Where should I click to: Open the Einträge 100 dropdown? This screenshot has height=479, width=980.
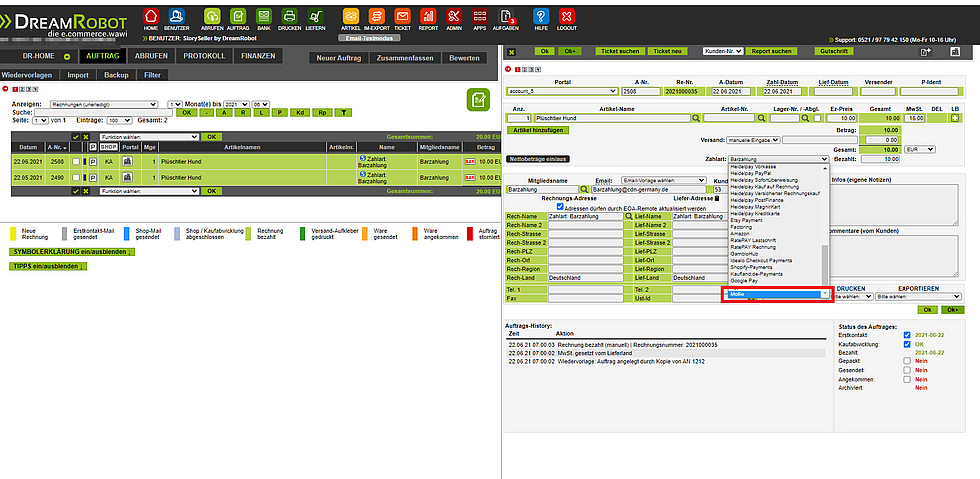click(119, 120)
